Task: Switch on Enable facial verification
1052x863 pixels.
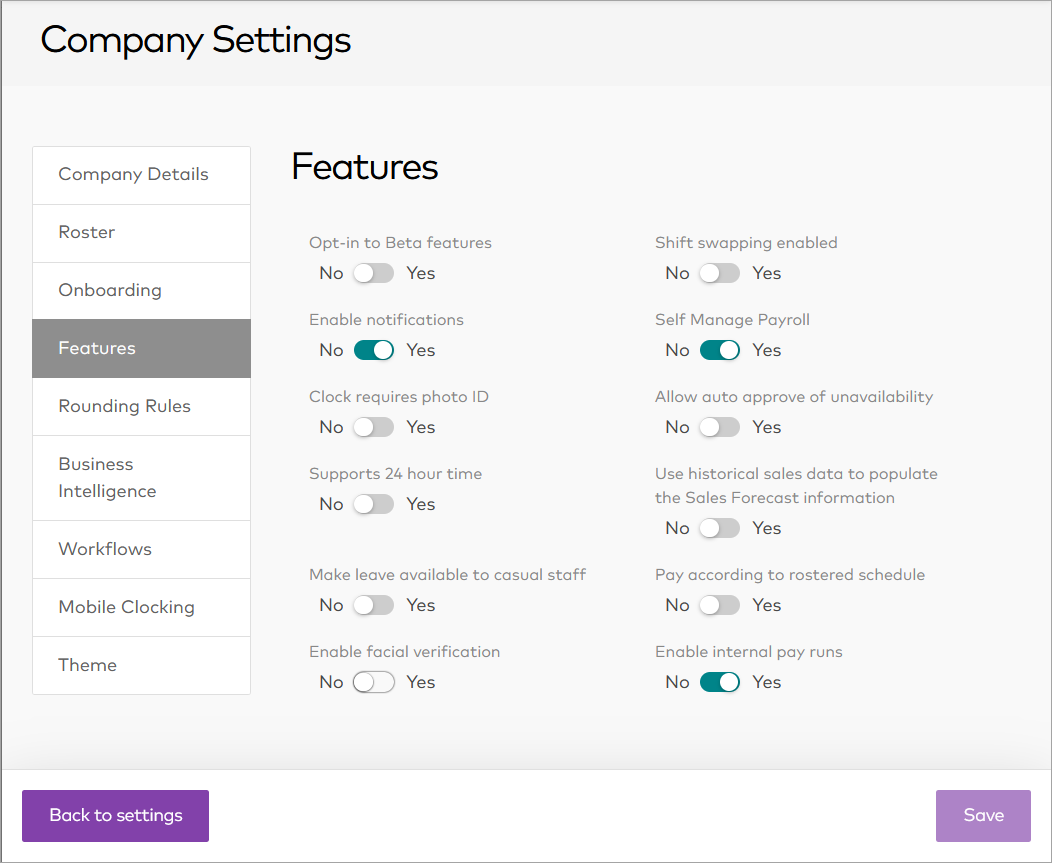Action: [374, 682]
